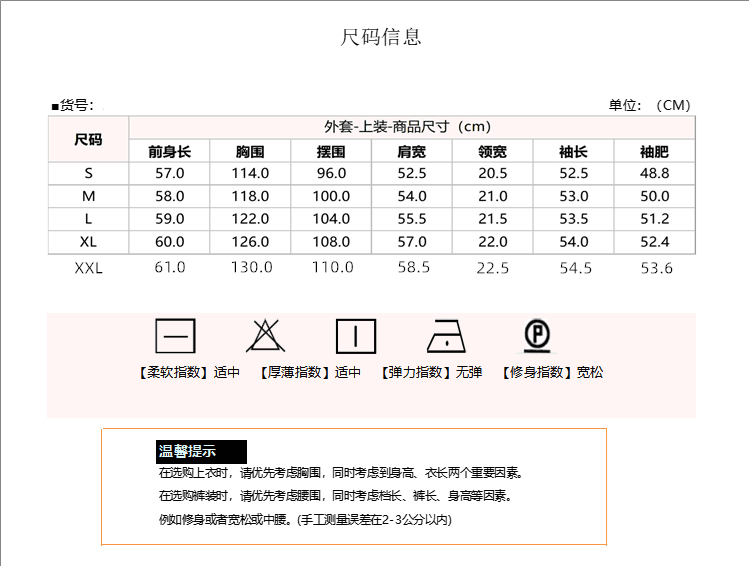Image resolution: width=749 pixels, height=566 pixels.
Task: Click the dry flat care symbol icon
Action: click(175, 336)
